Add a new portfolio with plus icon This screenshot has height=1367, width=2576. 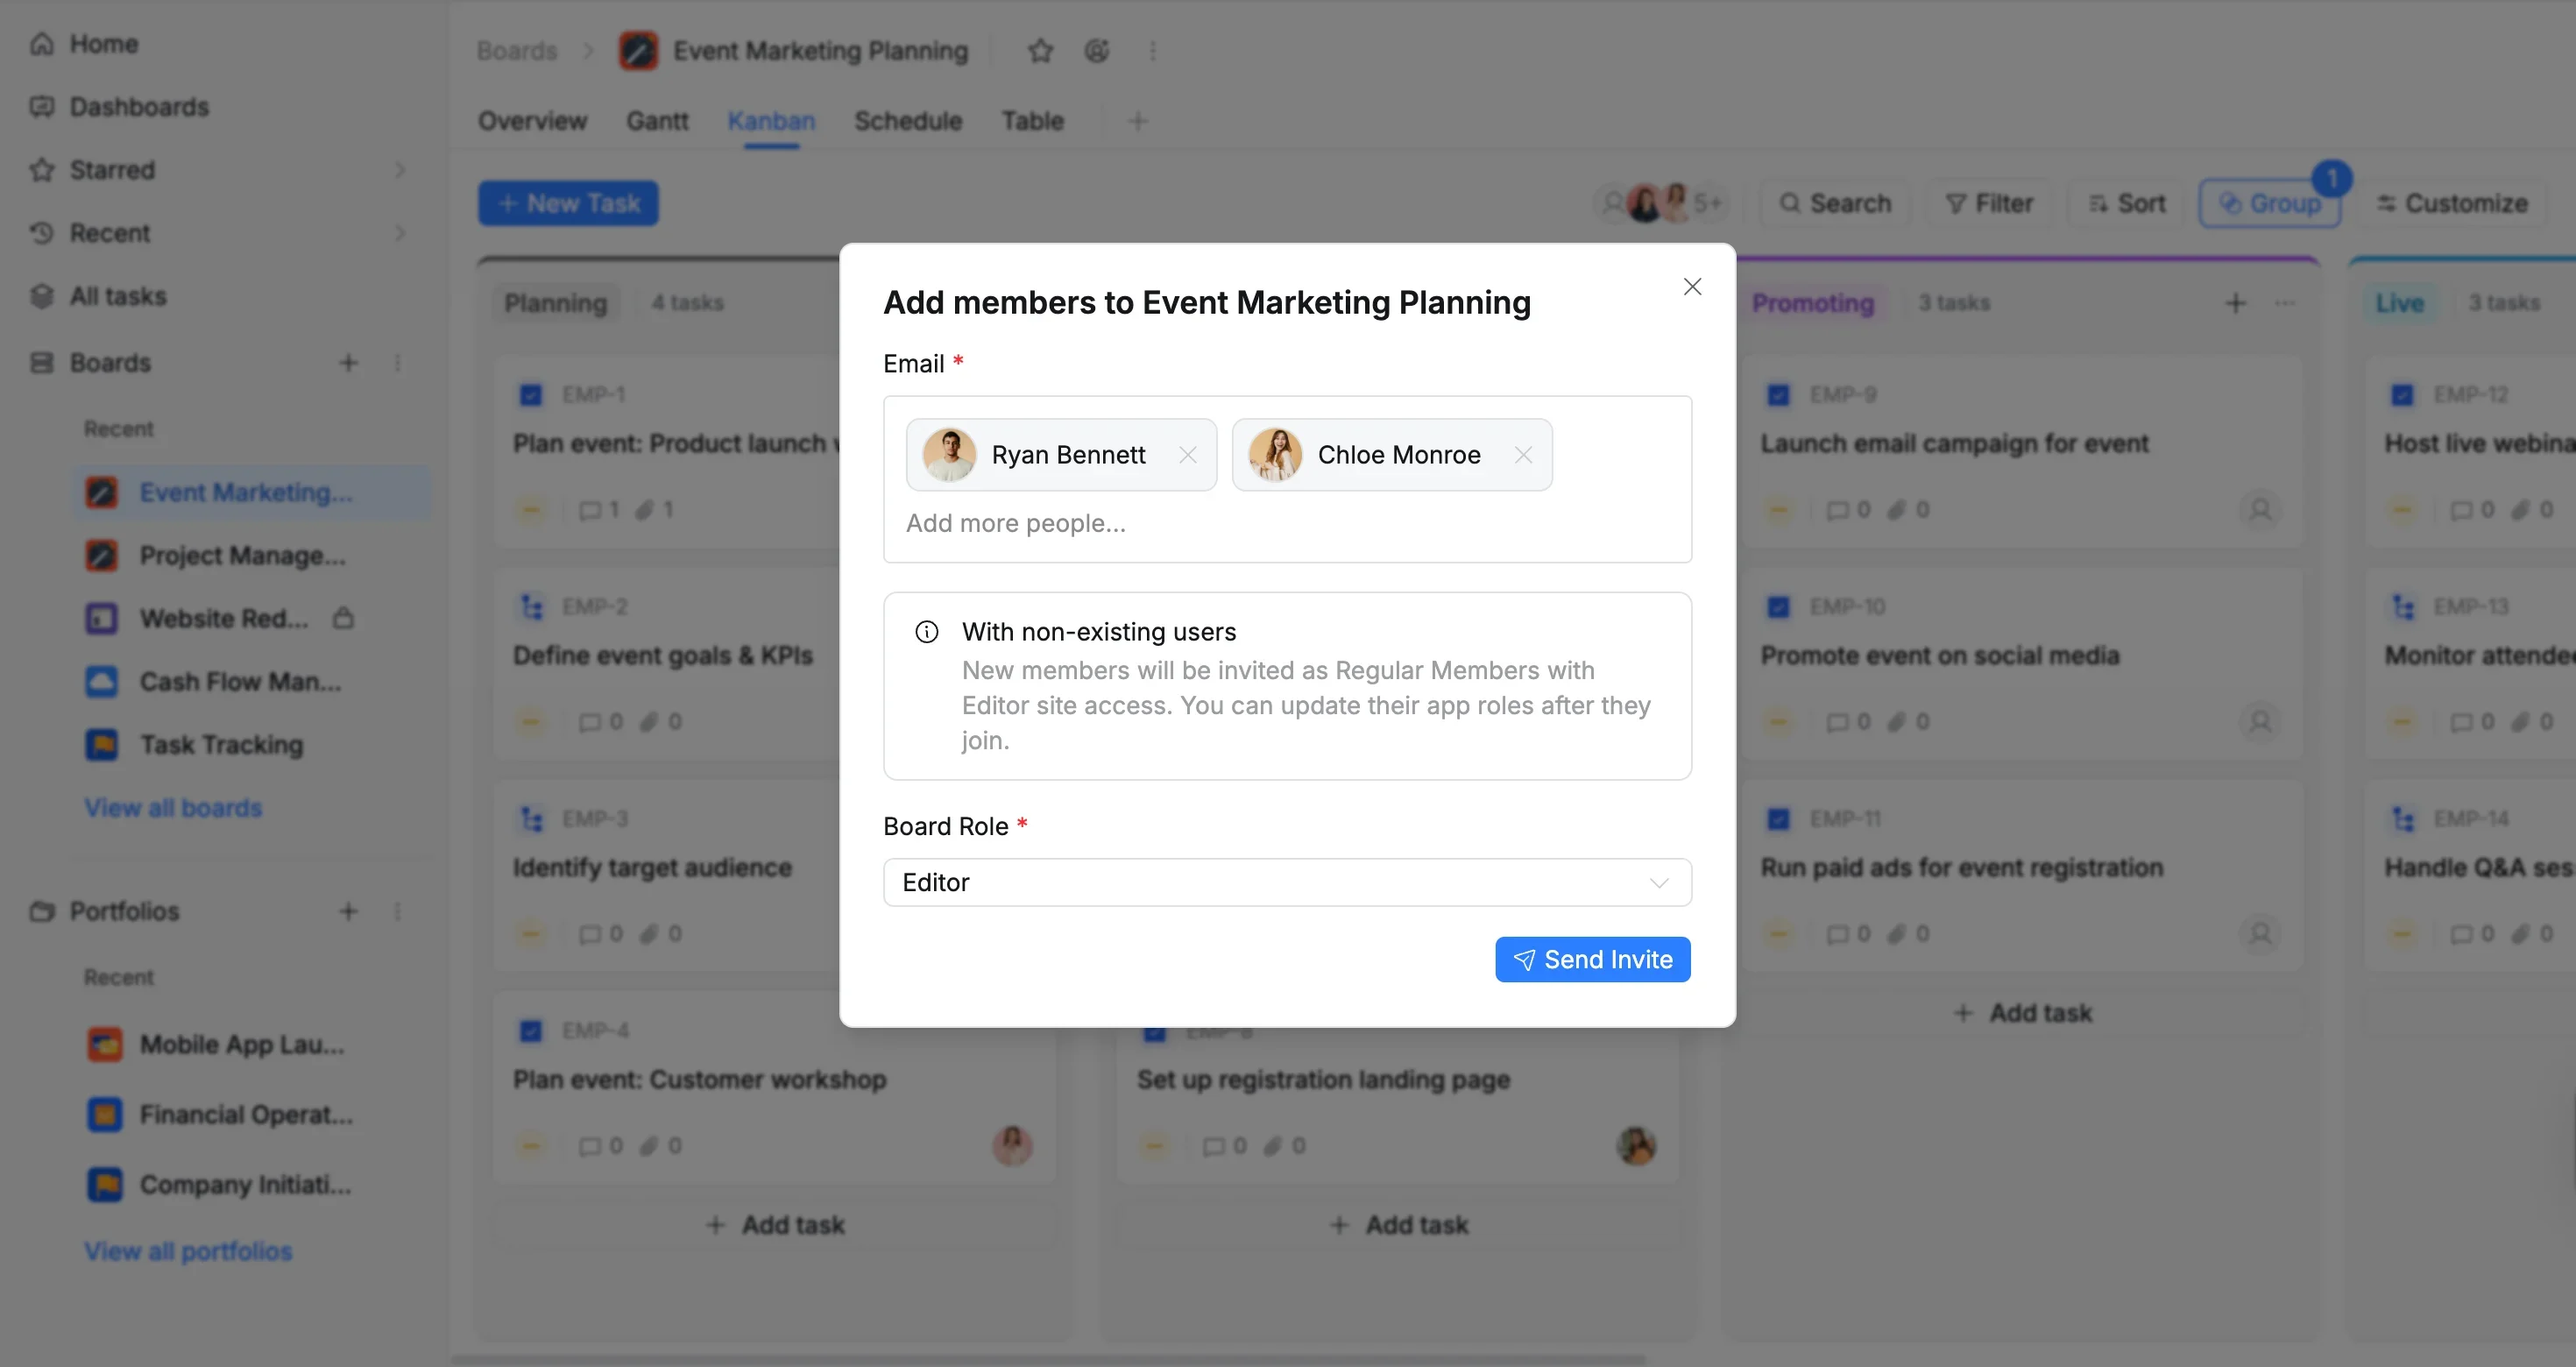click(x=348, y=911)
